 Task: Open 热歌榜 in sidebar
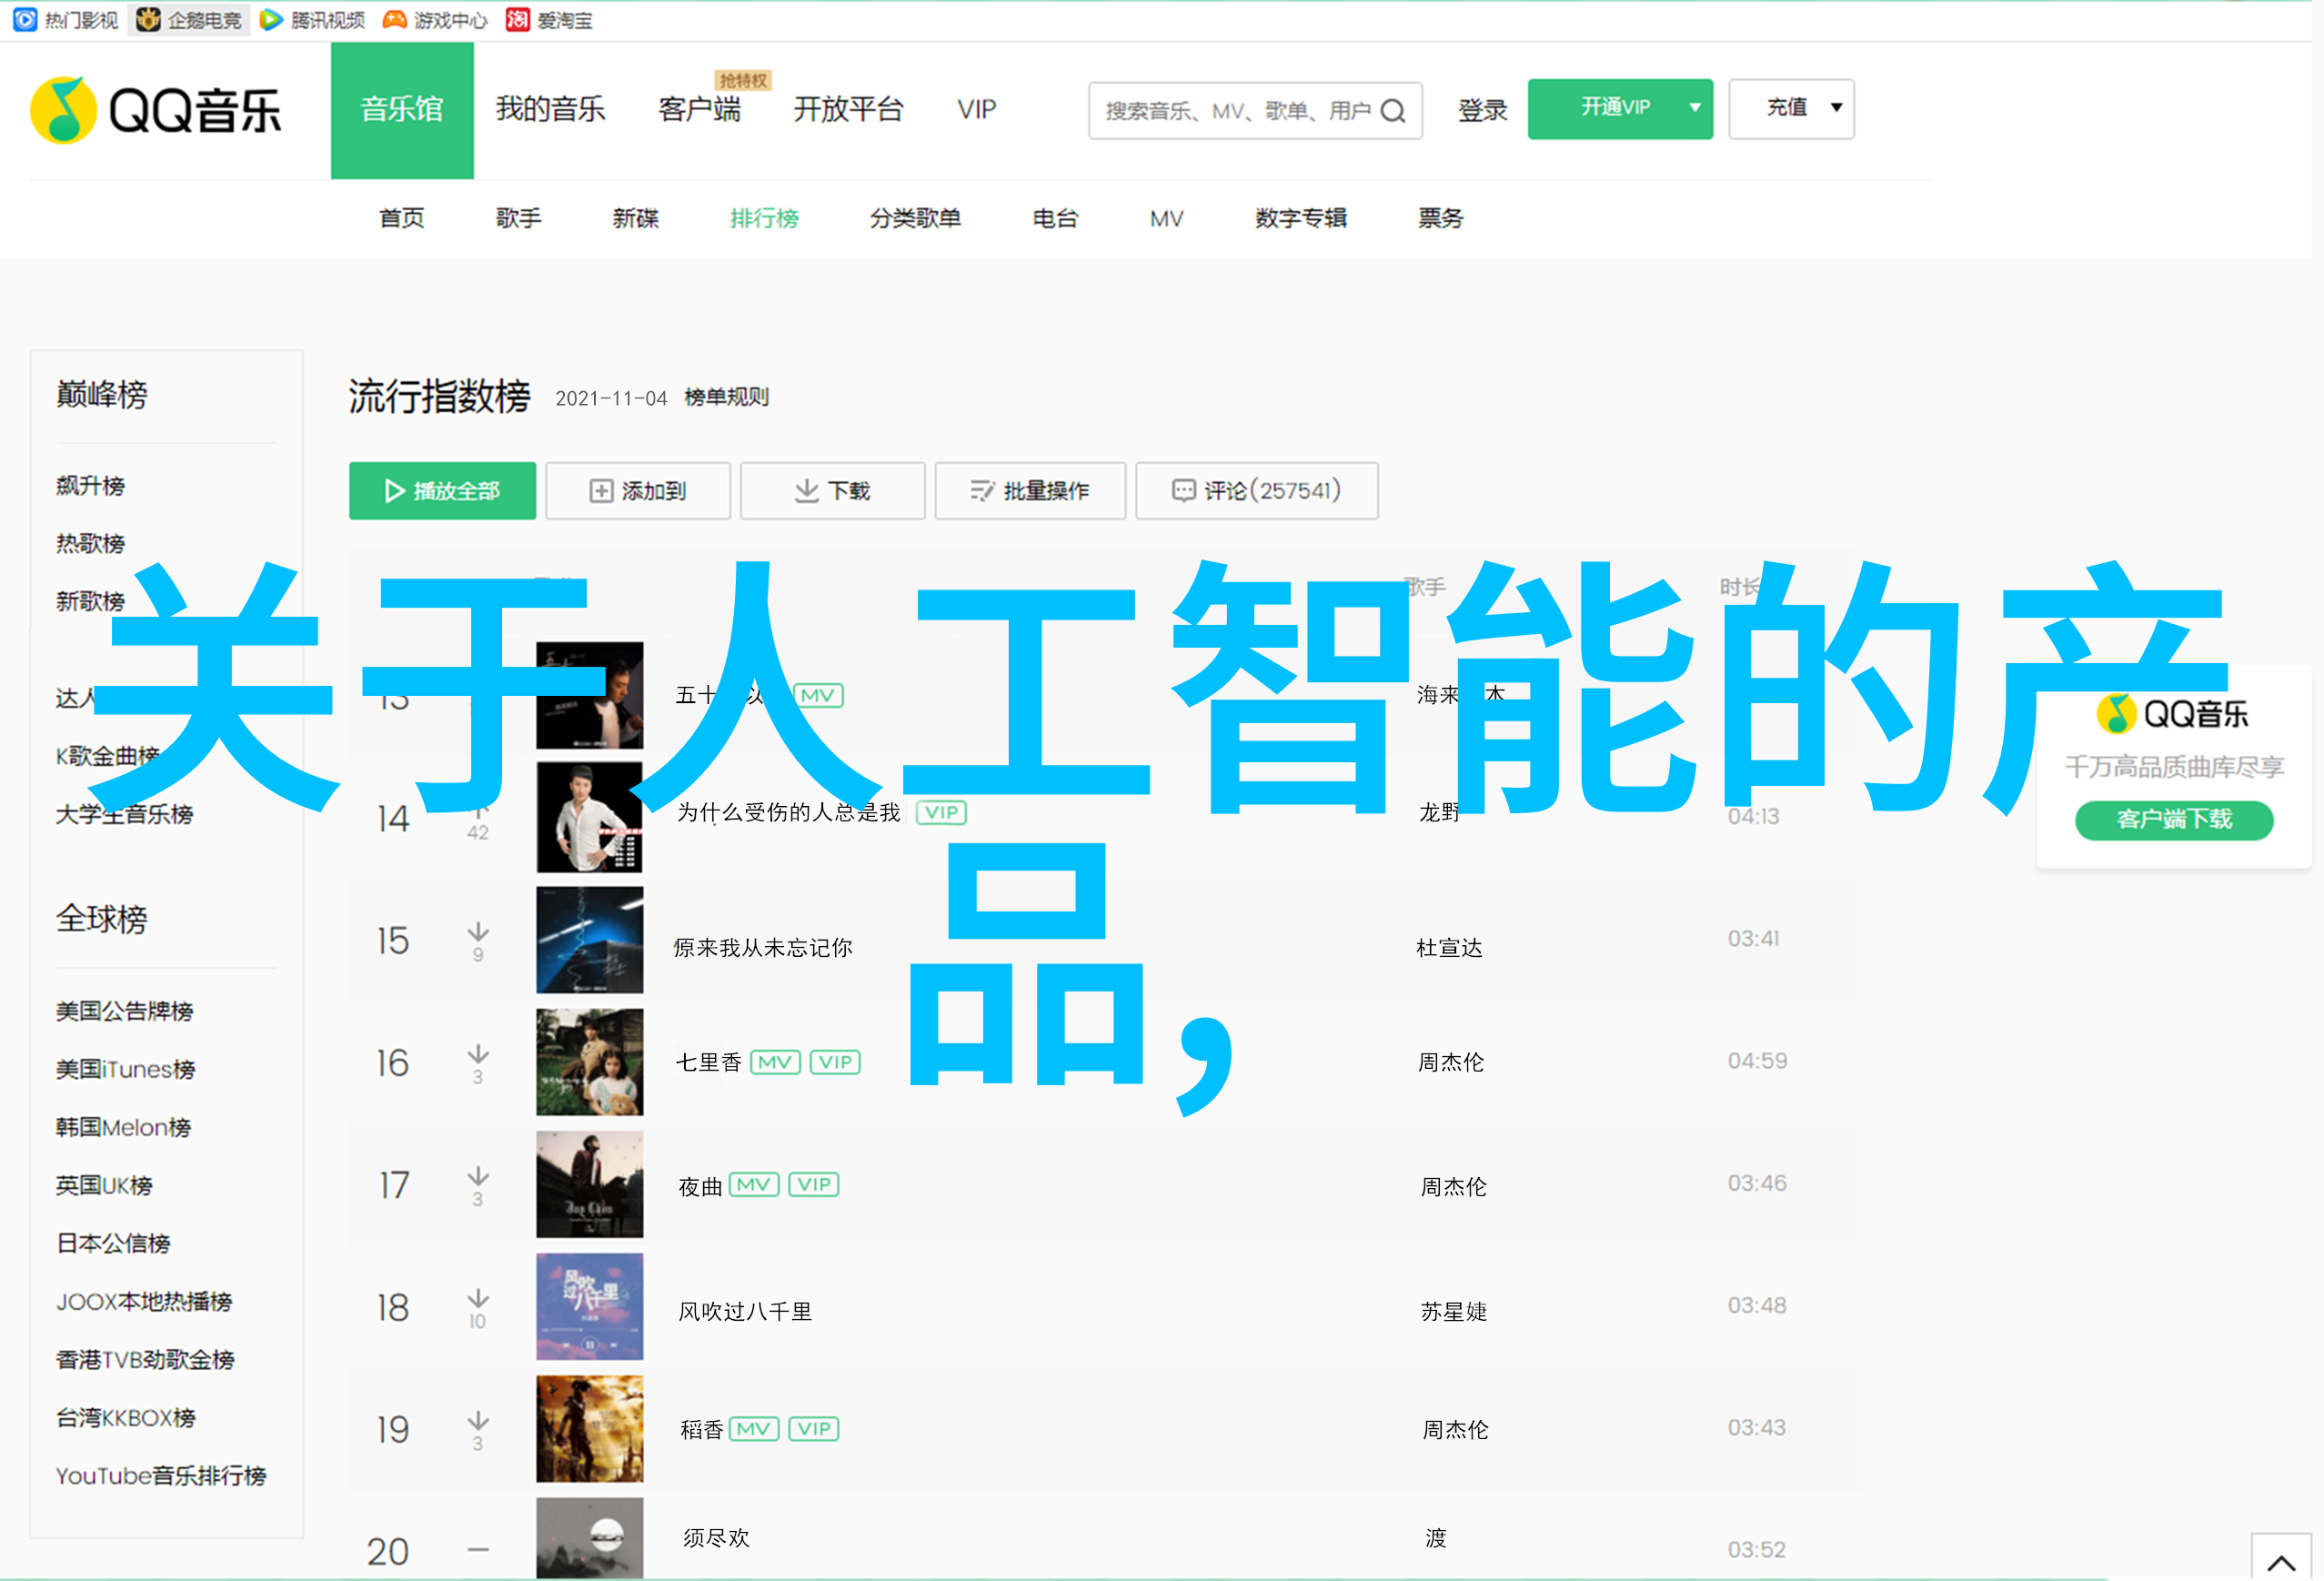tap(90, 544)
